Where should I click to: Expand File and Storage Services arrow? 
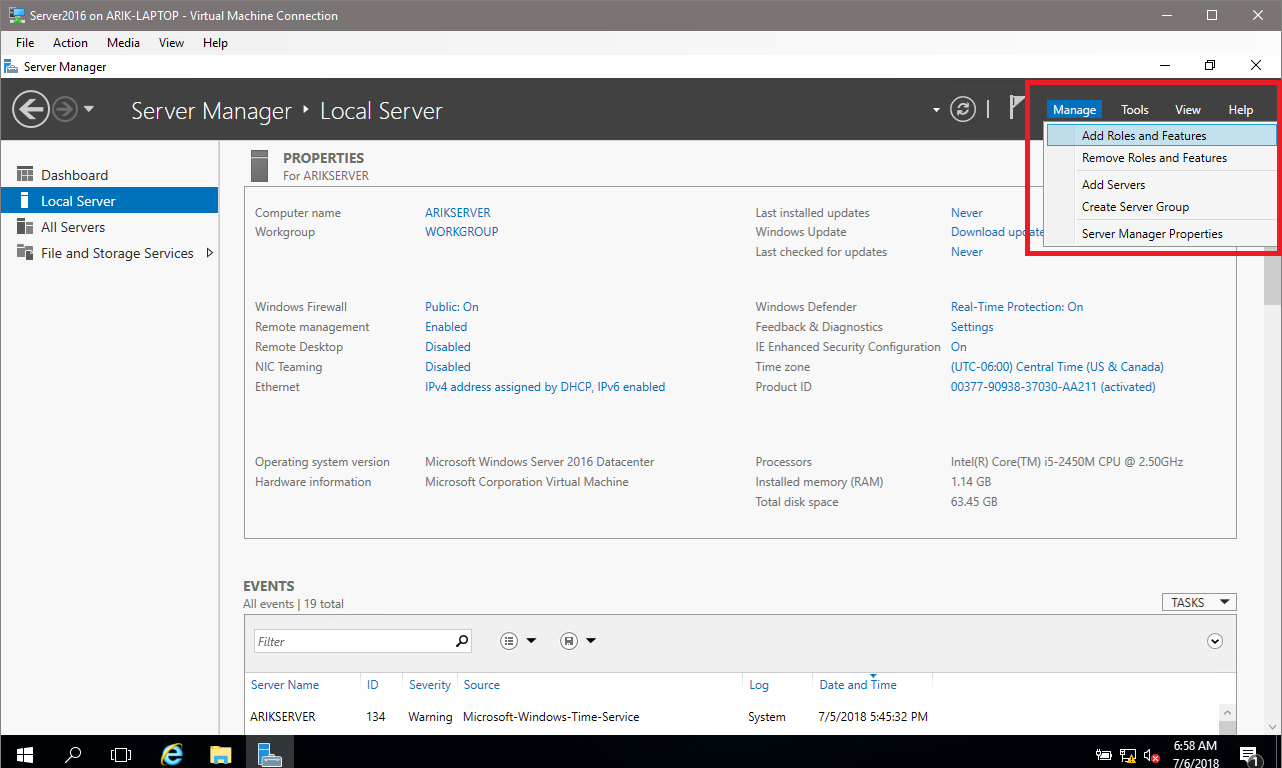209,253
